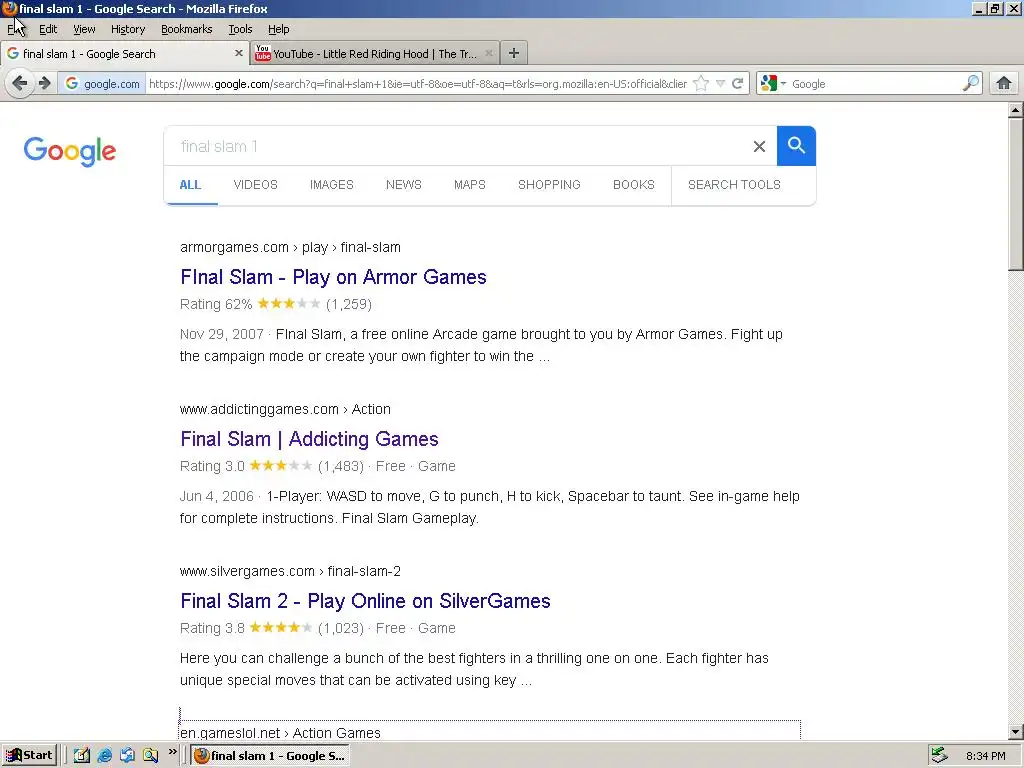Screen dimensions: 1024x768
Task: Bookmark this page with the star icon
Action: click(701, 84)
